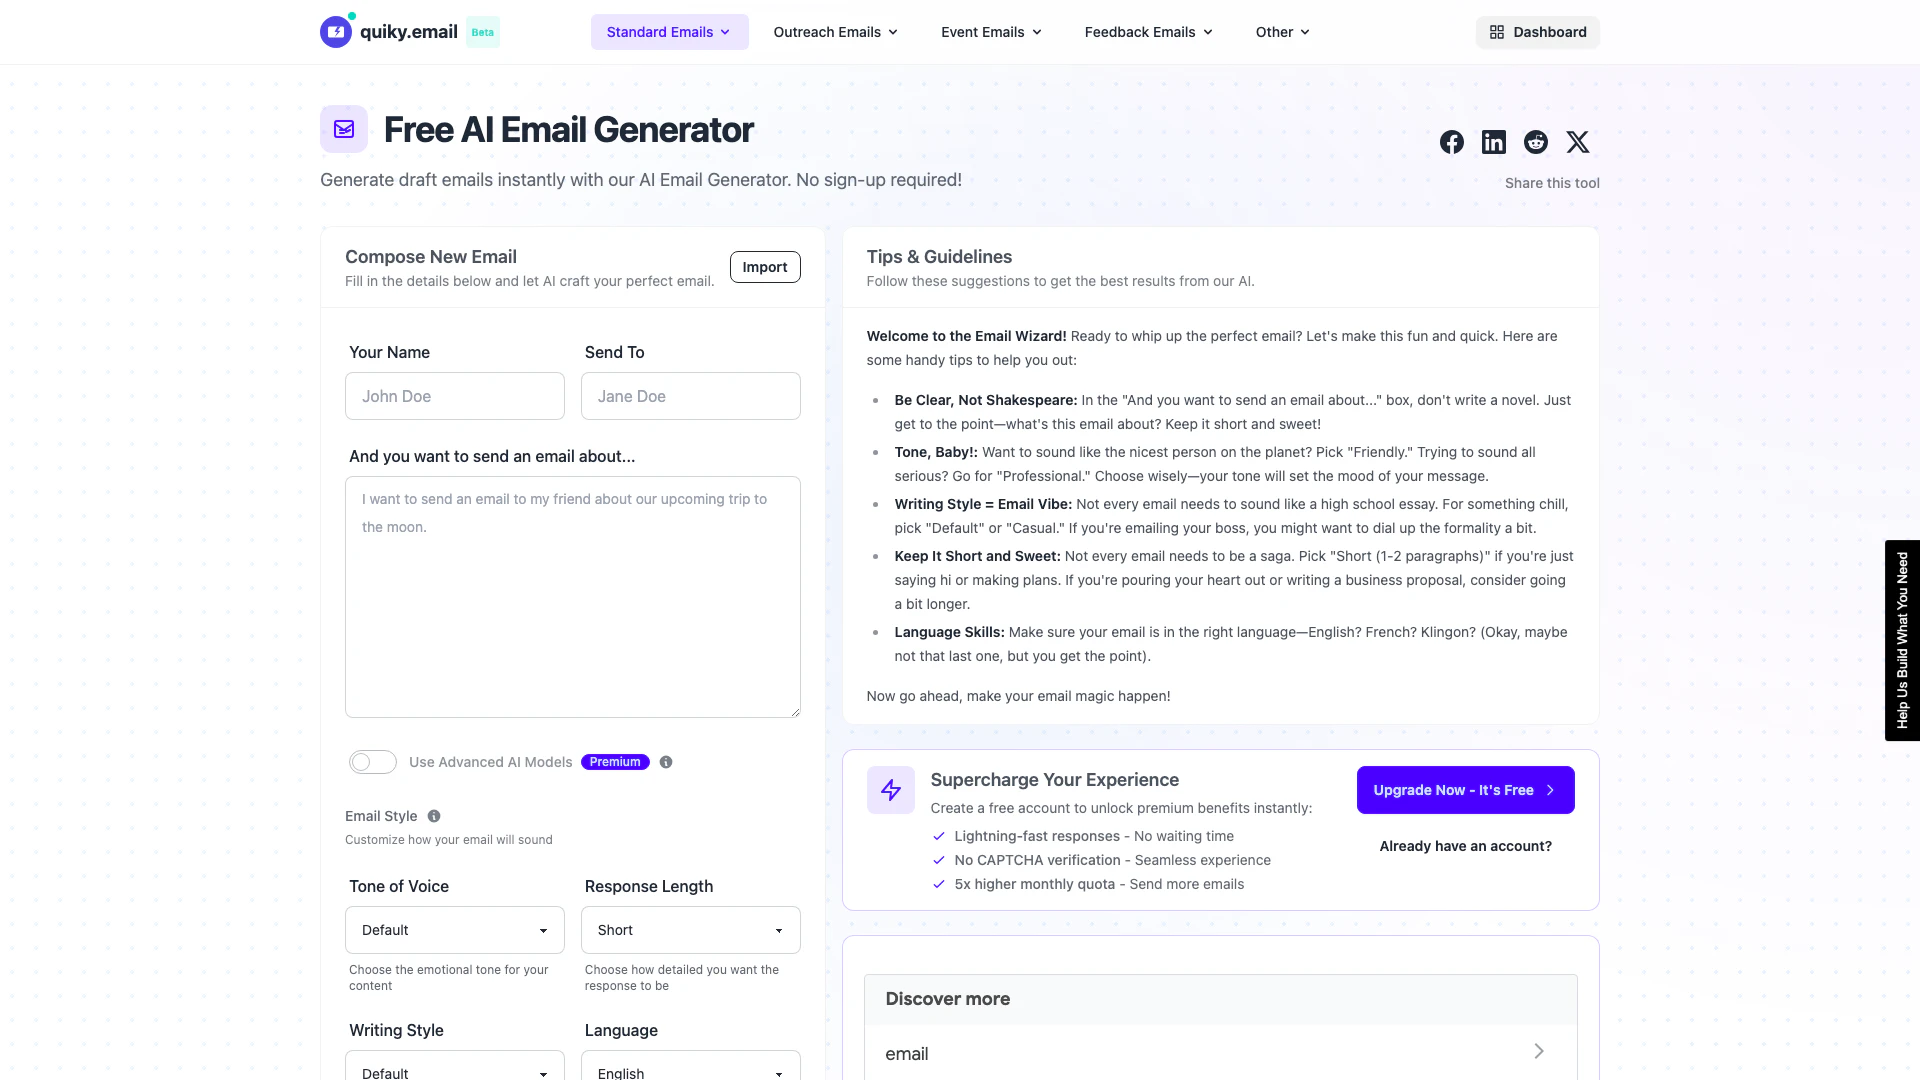This screenshot has height=1080, width=1920.
Task: Share via the Reddit icon
Action: tap(1536, 142)
